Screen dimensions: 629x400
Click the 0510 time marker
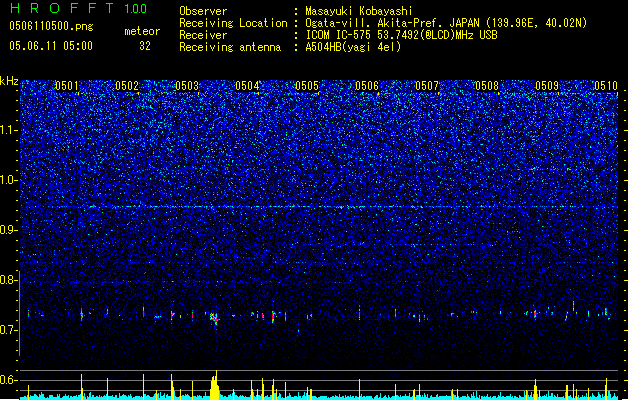click(606, 86)
